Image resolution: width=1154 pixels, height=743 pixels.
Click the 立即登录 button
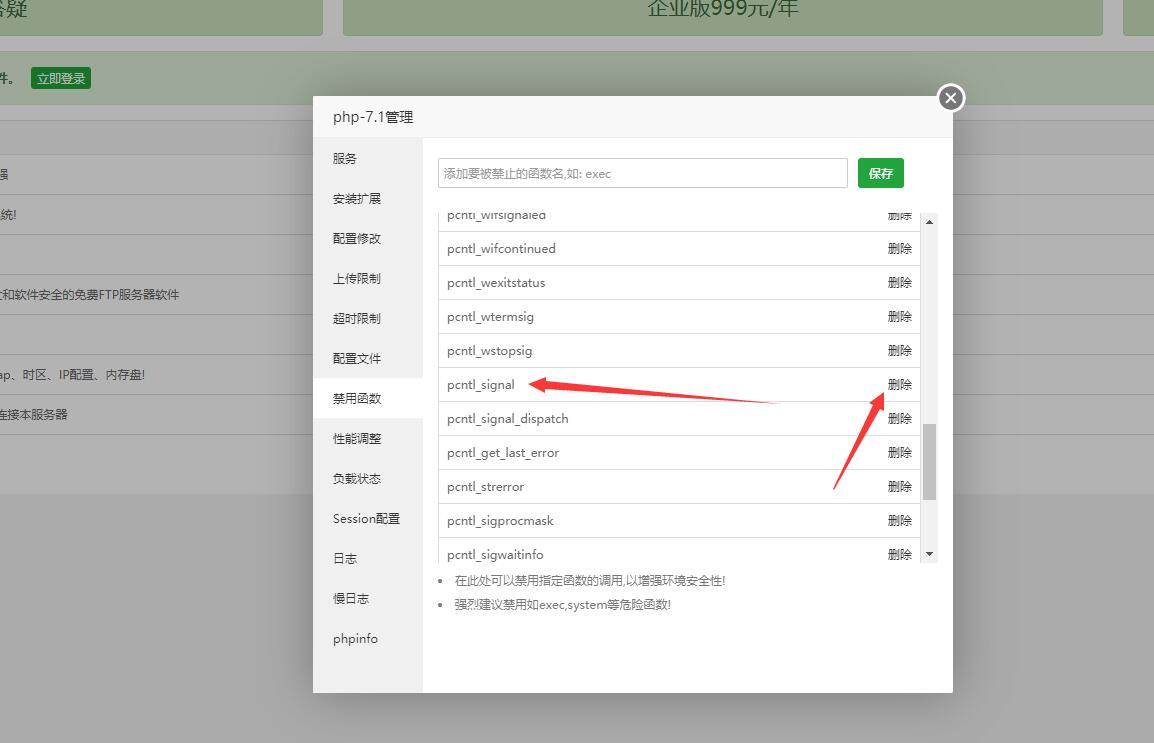[x=60, y=78]
